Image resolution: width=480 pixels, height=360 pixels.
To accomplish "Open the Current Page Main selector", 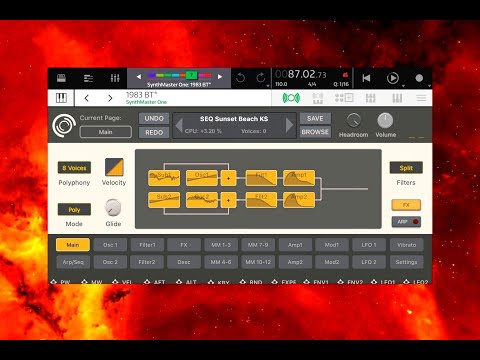I will pyautogui.click(x=105, y=132).
